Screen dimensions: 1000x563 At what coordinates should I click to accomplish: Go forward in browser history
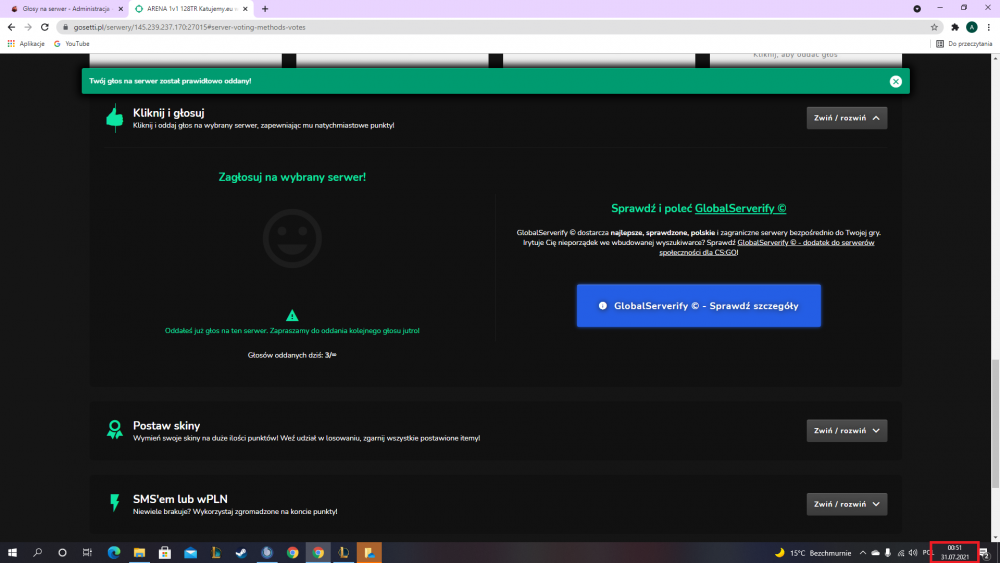28,27
